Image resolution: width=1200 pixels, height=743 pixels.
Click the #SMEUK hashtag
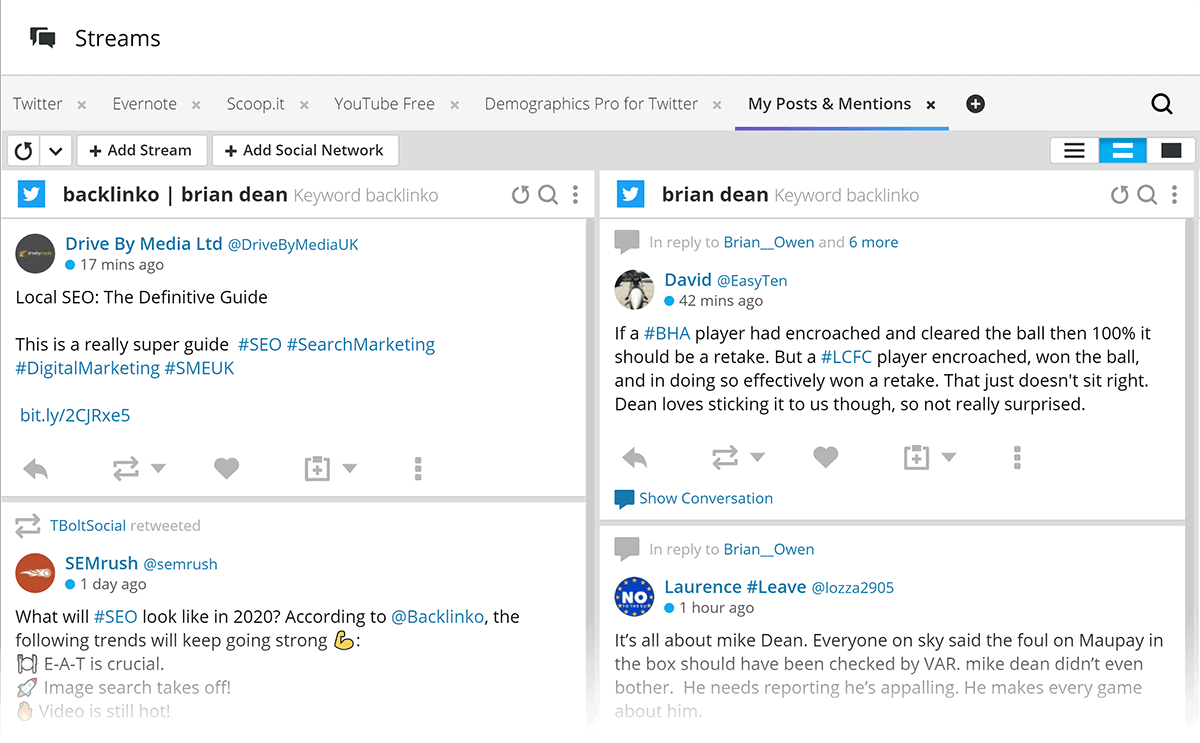[x=199, y=368]
